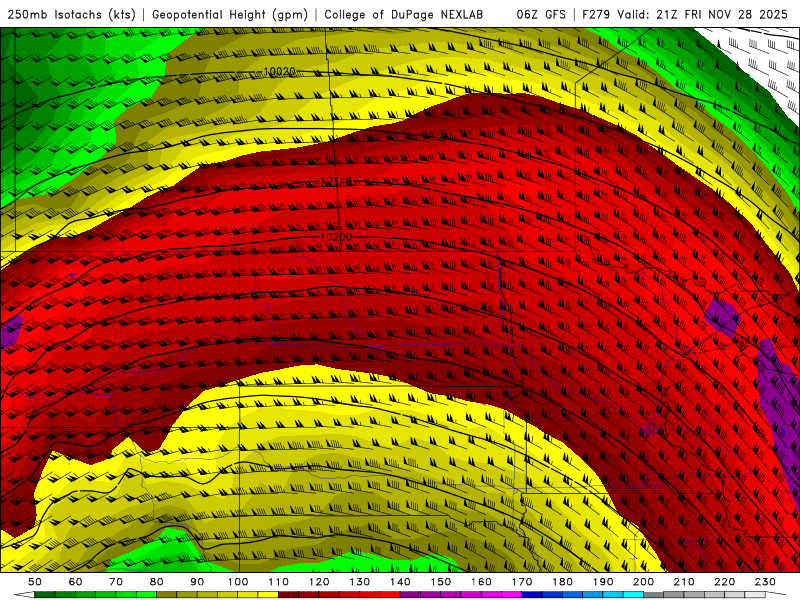Image resolution: width=800 pixels, height=600 pixels.
Task: Click the 150 value on color scale
Action: [x=441, y=582]
